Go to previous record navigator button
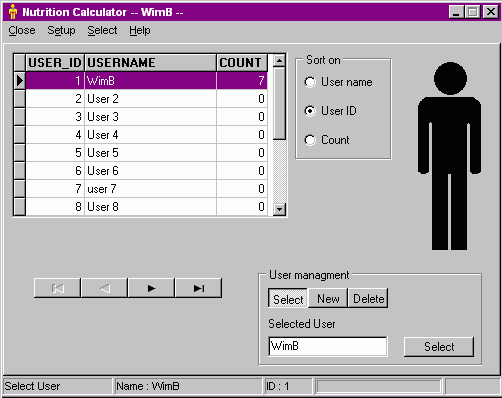This screenshot has height=398, width=502. (104, 288)
